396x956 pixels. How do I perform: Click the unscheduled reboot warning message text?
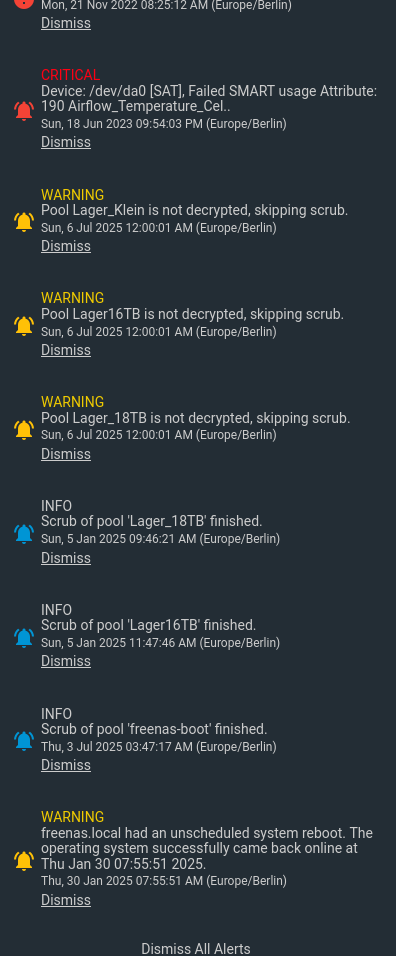(x=207, y=849)
